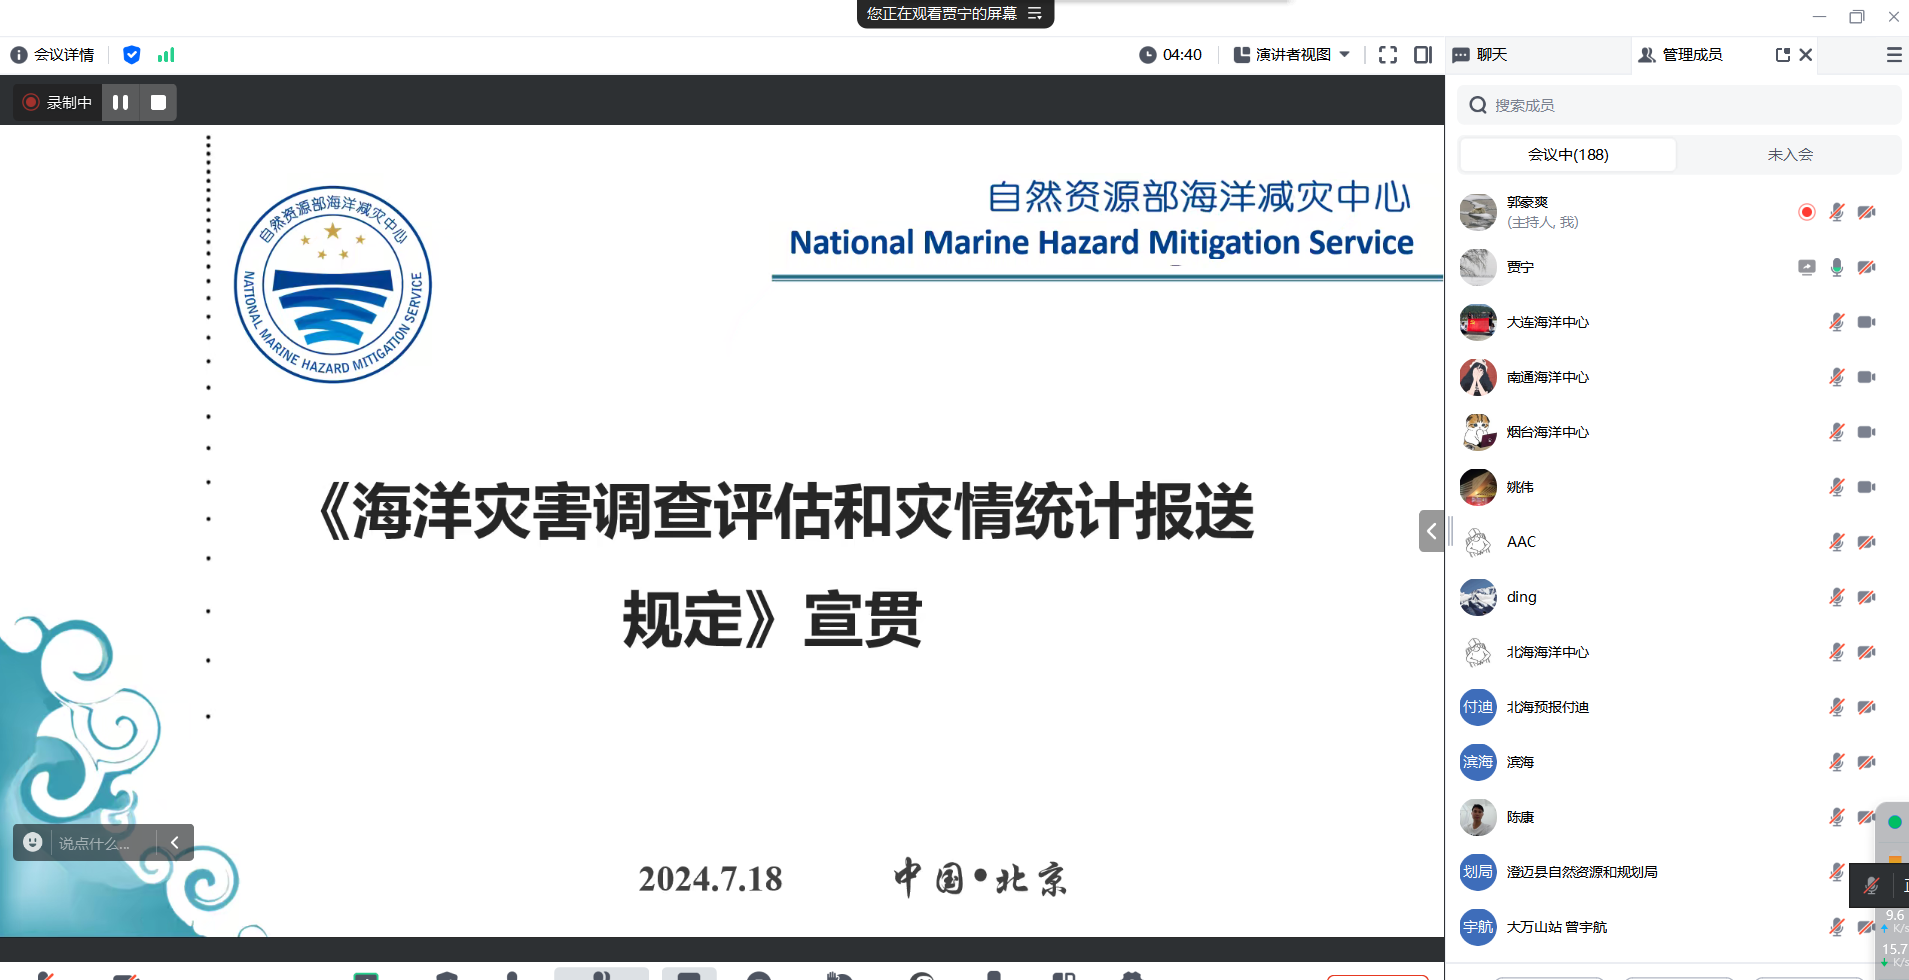Open the hamburger menu at top right
The image size is (1909, 980).
tap(1894, 55)
